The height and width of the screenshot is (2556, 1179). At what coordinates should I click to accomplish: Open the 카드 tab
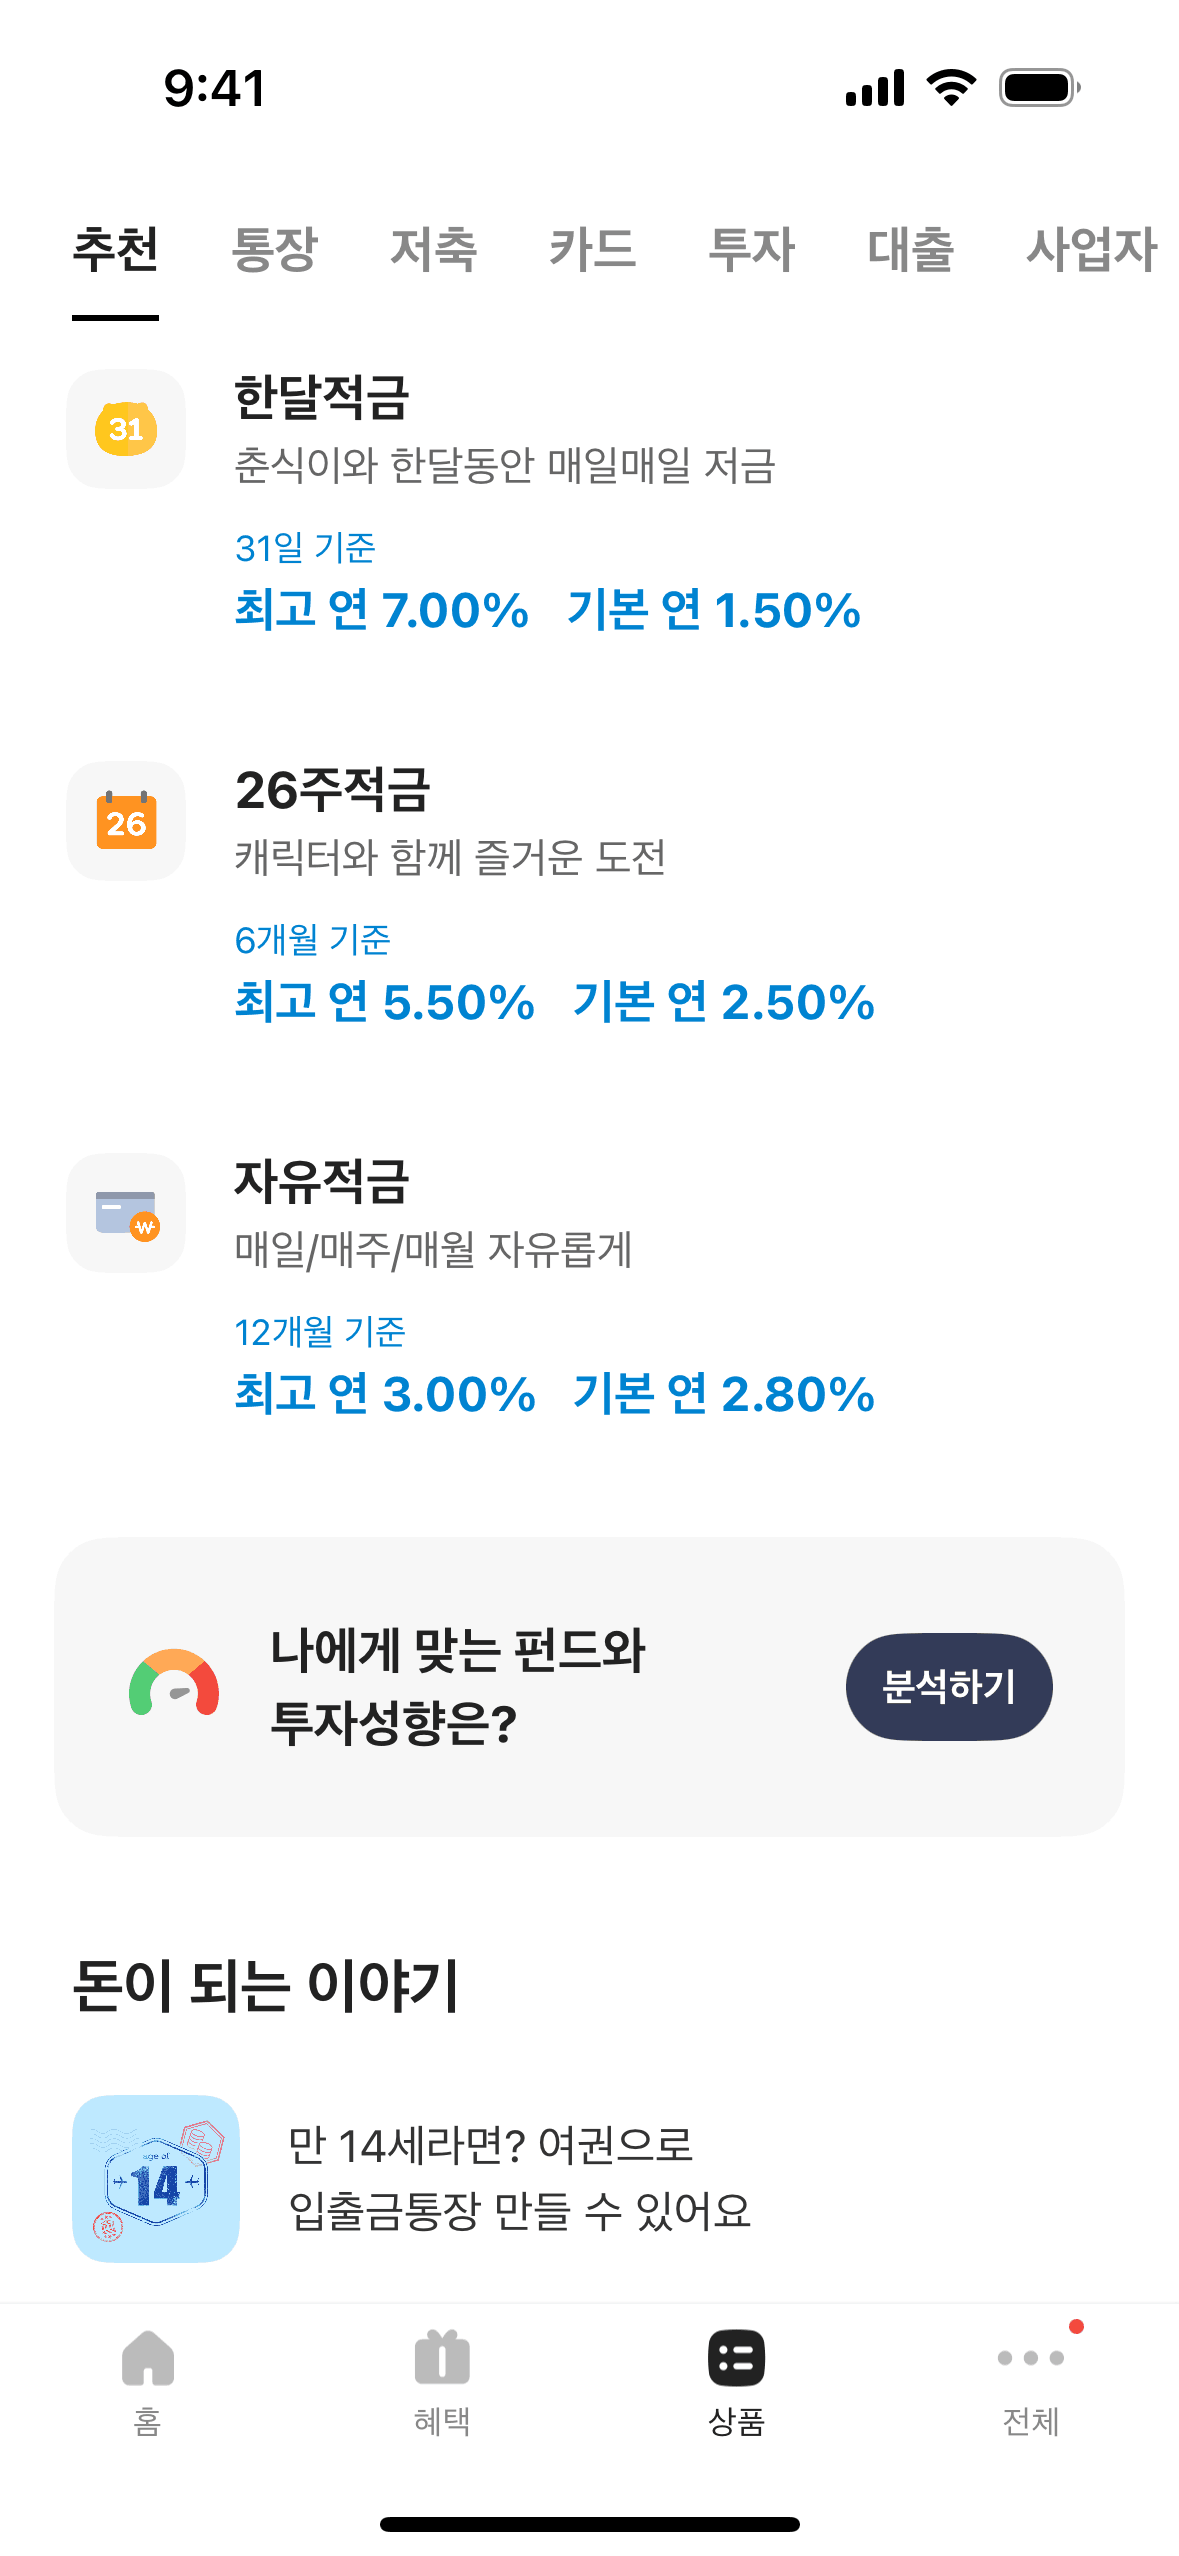click(x=592, y=249)
